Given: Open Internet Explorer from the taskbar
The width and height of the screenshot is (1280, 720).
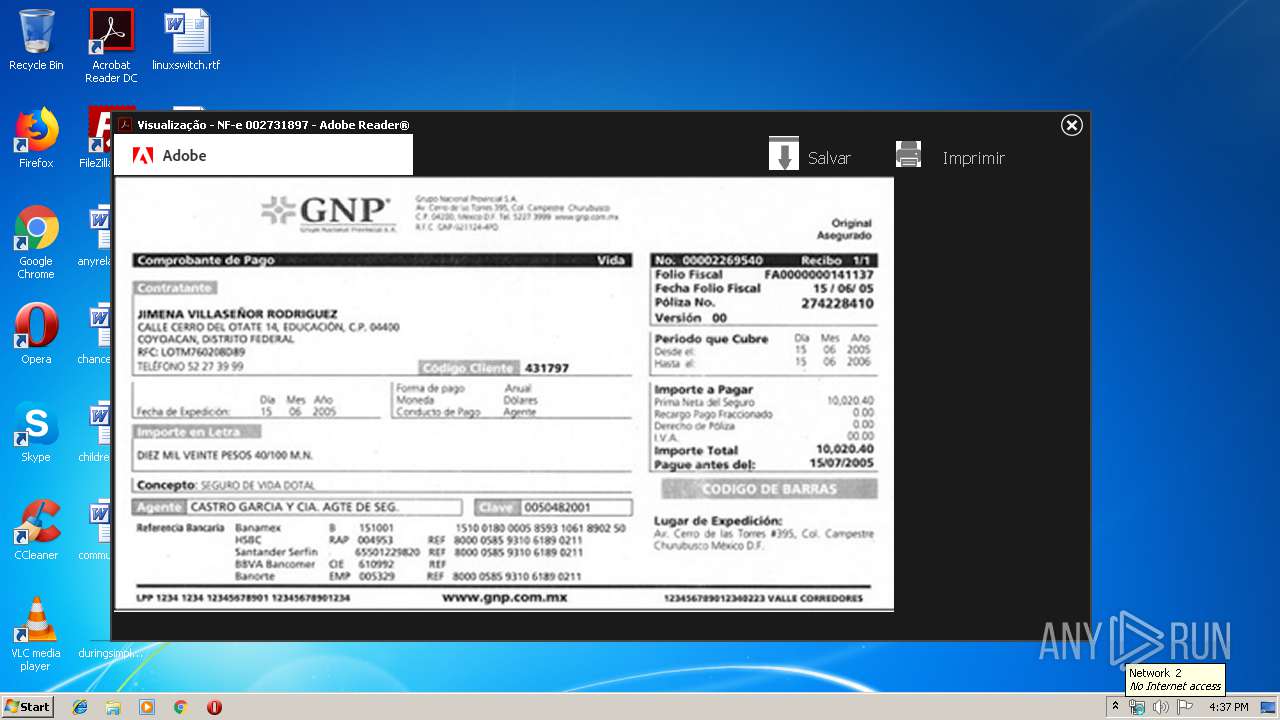Looking at the screenshot, I should coord(80,707).
